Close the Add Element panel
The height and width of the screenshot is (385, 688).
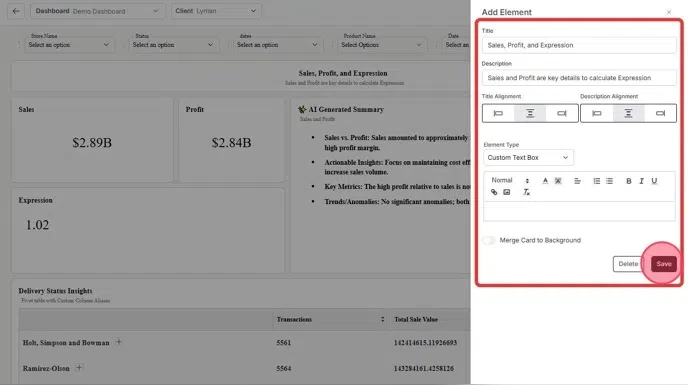[x=669, y=12]
